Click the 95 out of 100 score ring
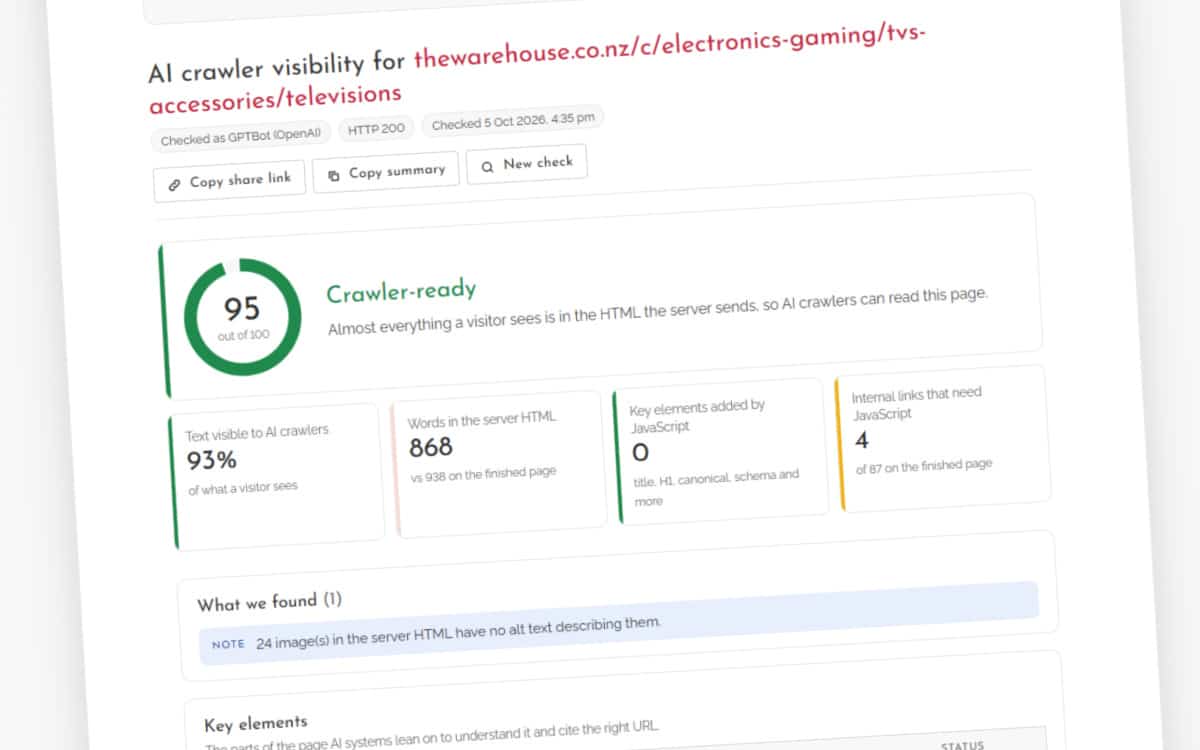 [242, 317]
